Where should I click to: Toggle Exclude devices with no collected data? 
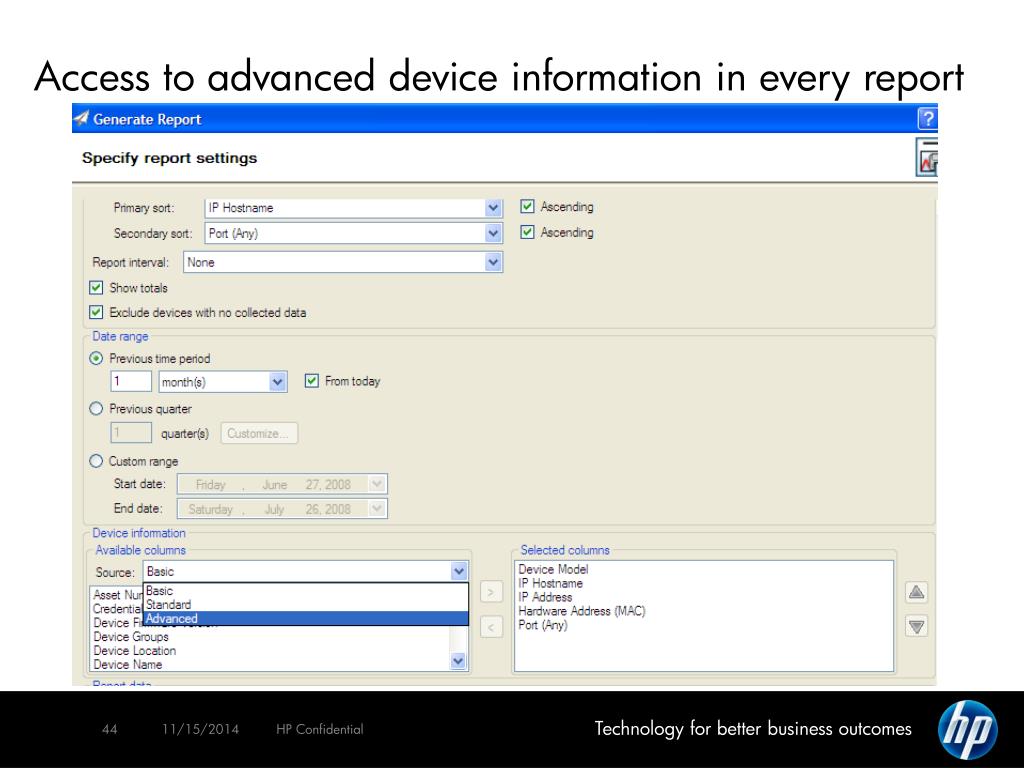tap(96, 312)
